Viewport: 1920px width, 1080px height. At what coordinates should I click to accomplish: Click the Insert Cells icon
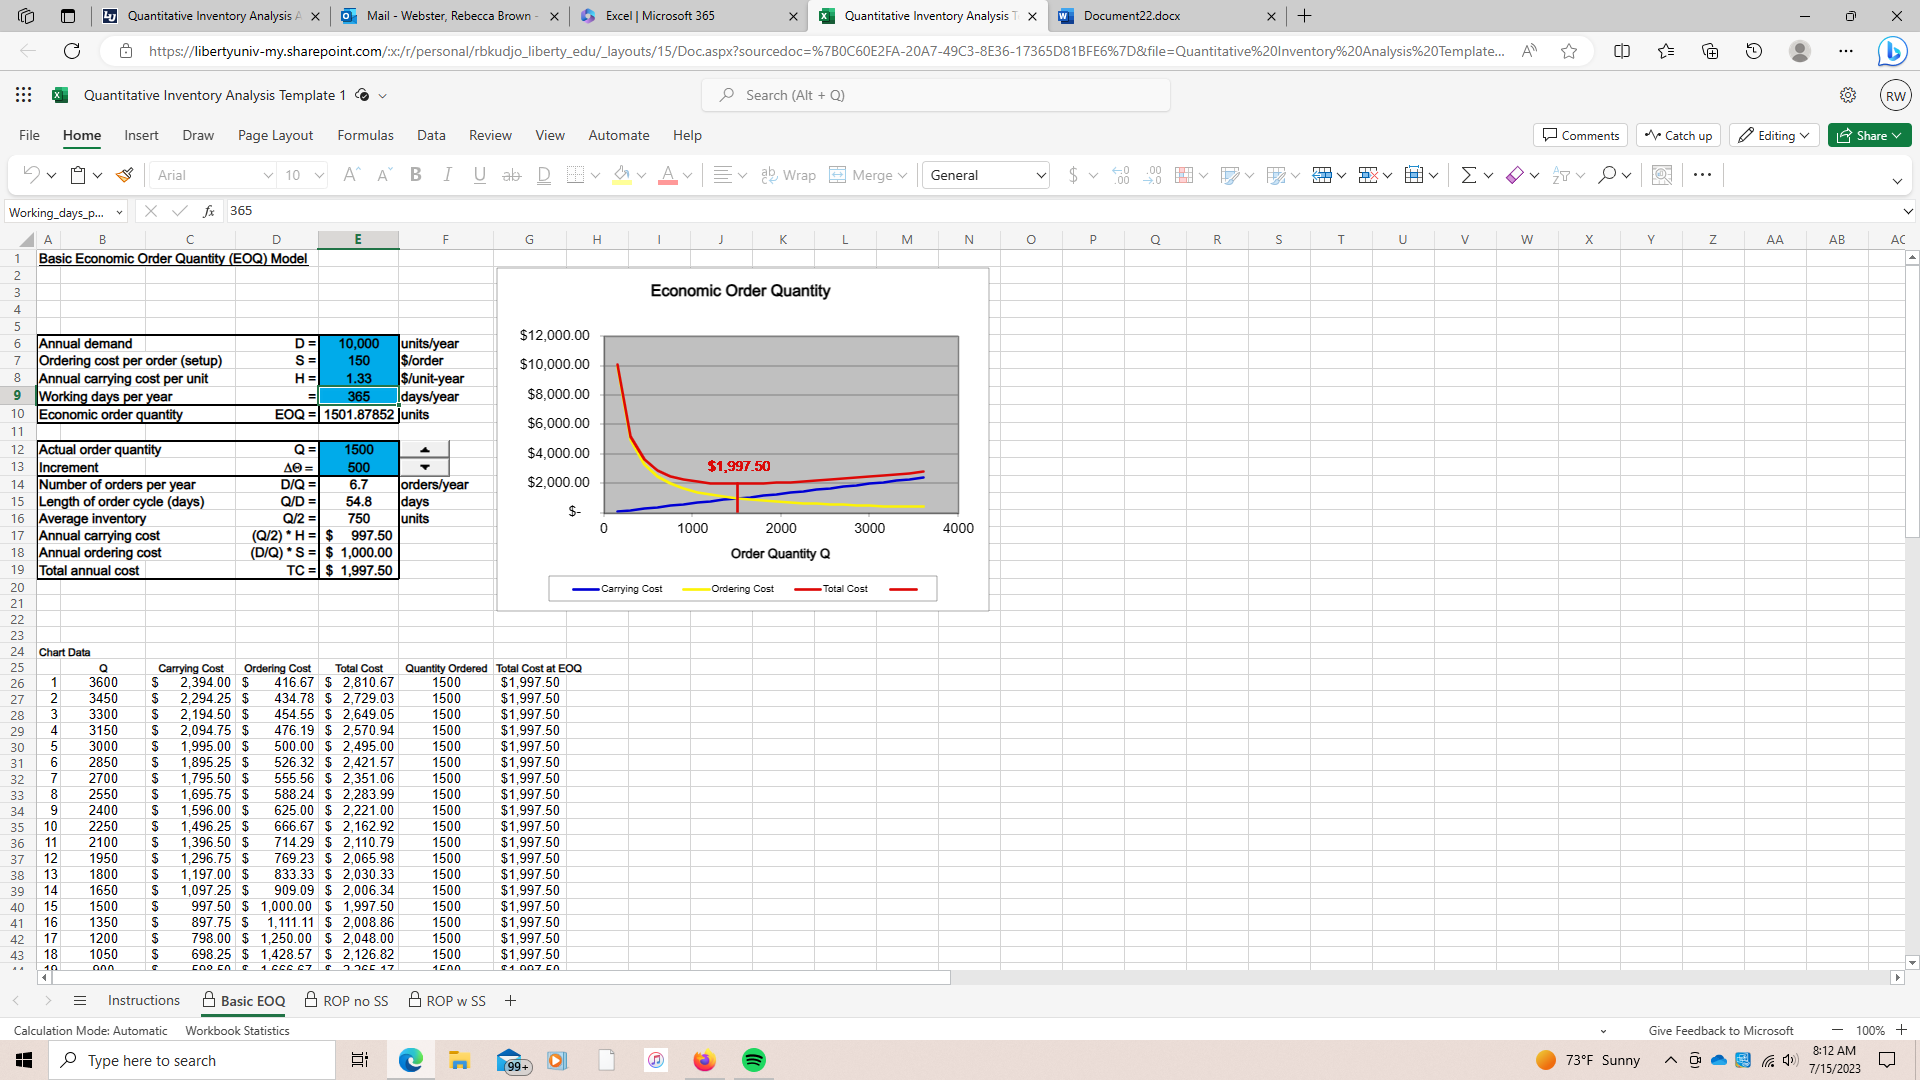[1322, 175]
